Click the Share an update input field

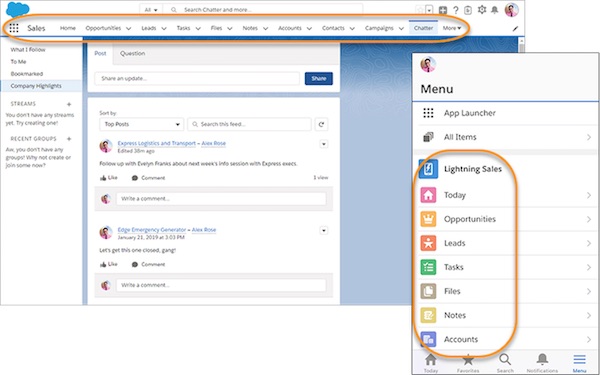coord(197,78)
